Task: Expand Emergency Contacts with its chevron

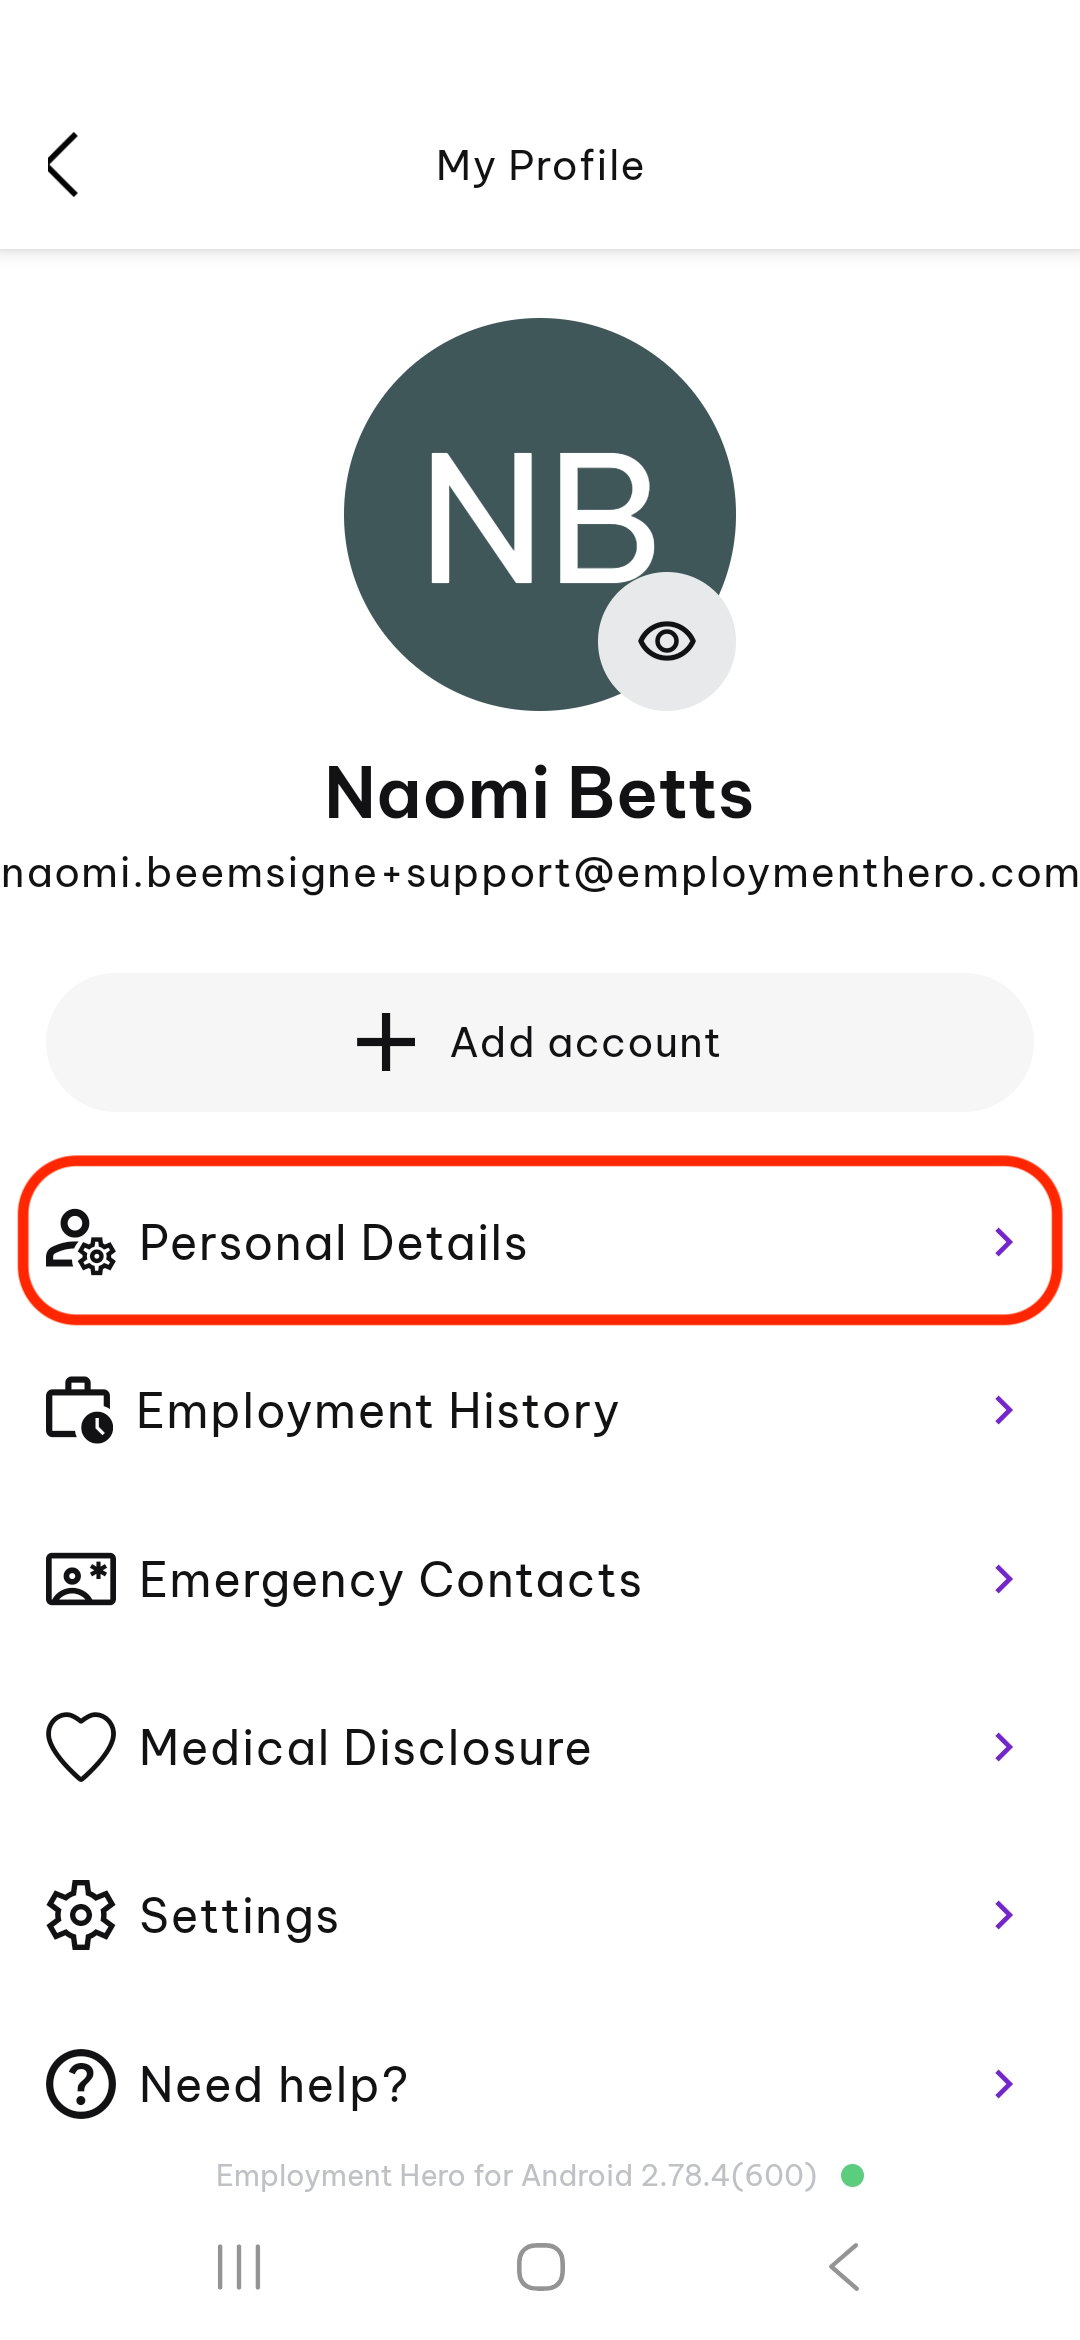Action: pos(1004,1579)
